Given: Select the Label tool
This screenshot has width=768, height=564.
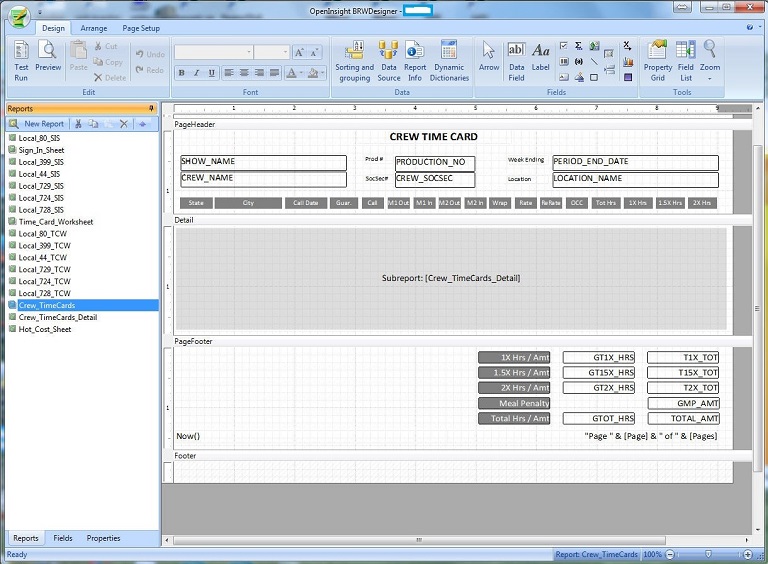Looking at the screenshot, I should coord(541,56).
